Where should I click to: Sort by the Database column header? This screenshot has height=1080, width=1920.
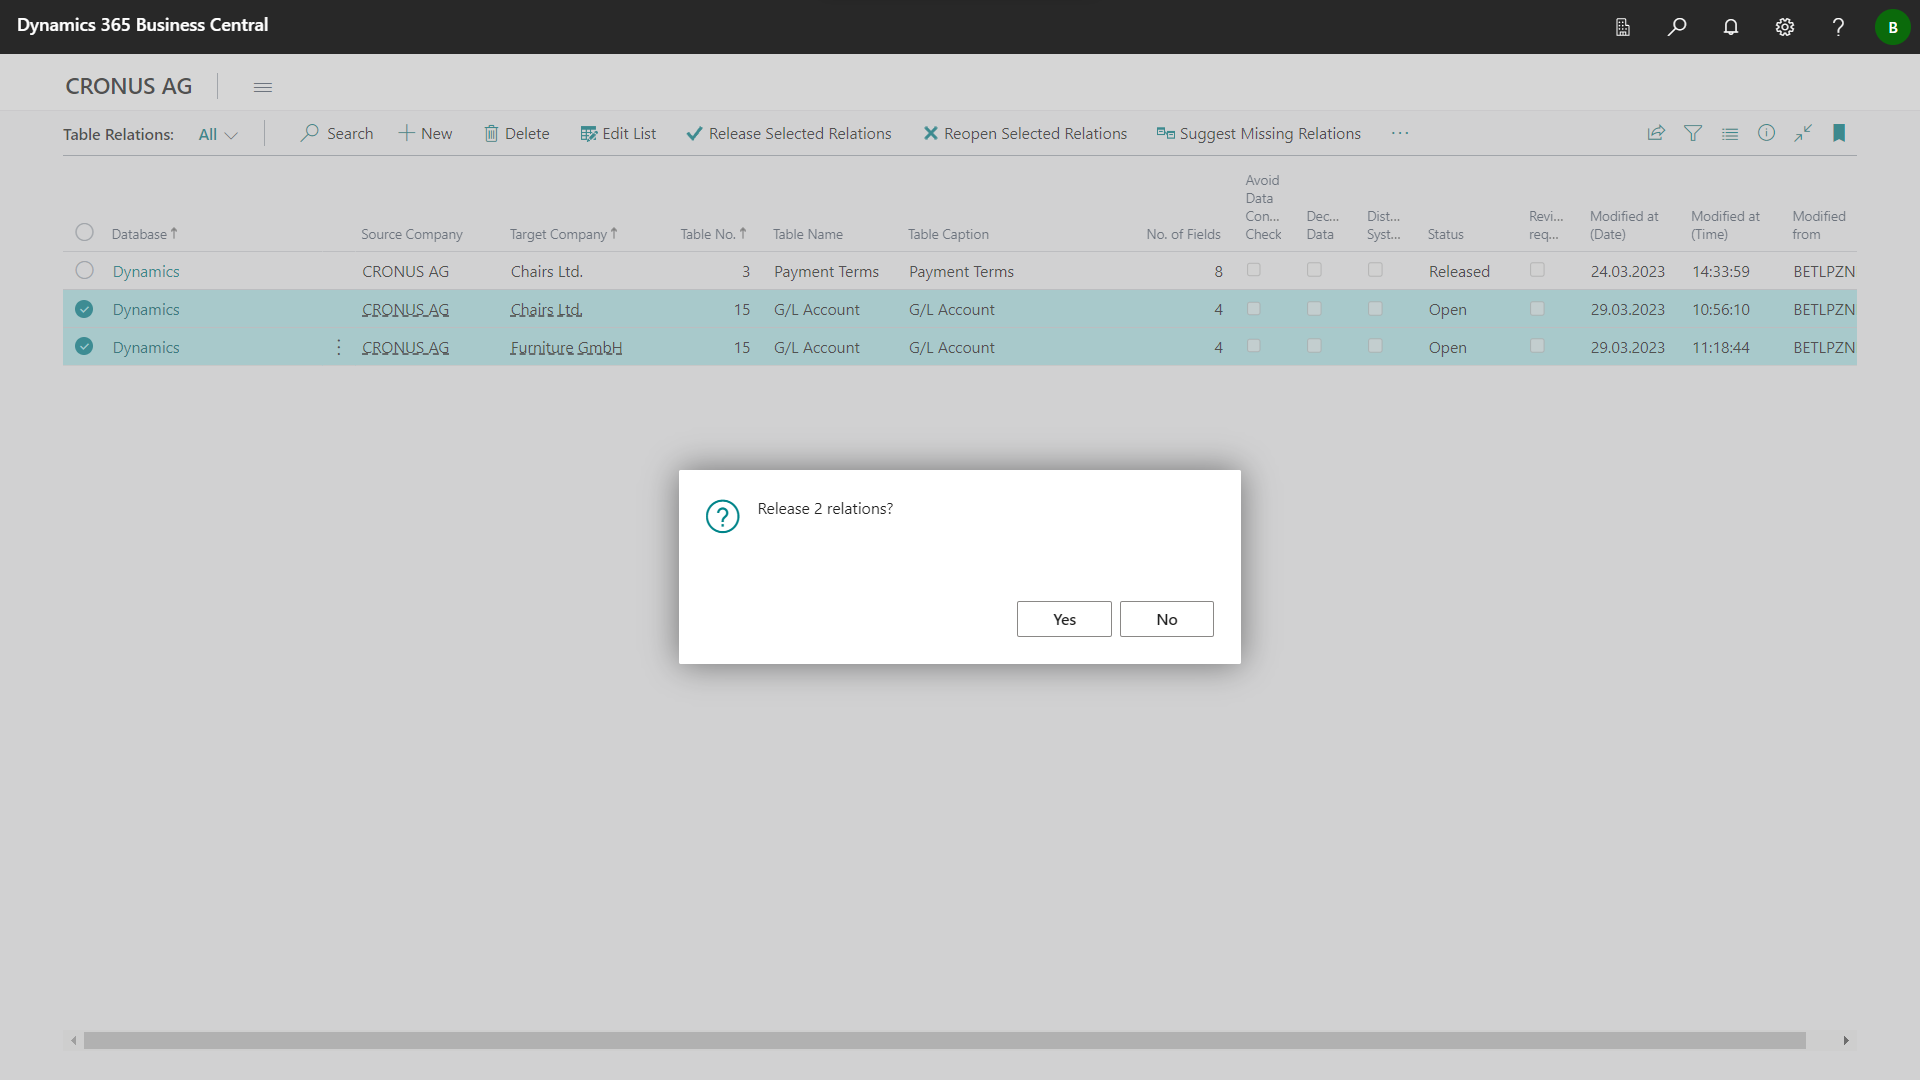(144, 234)
